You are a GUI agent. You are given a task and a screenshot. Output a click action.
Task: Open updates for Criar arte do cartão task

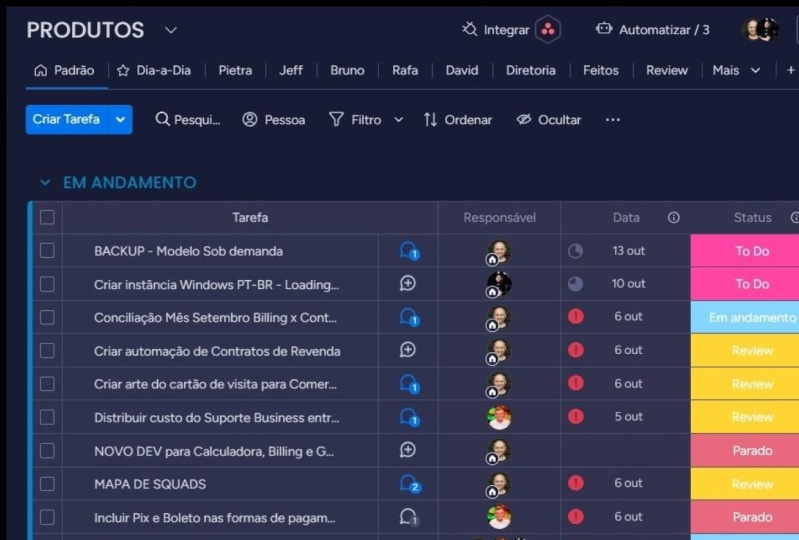click(409, 384)
